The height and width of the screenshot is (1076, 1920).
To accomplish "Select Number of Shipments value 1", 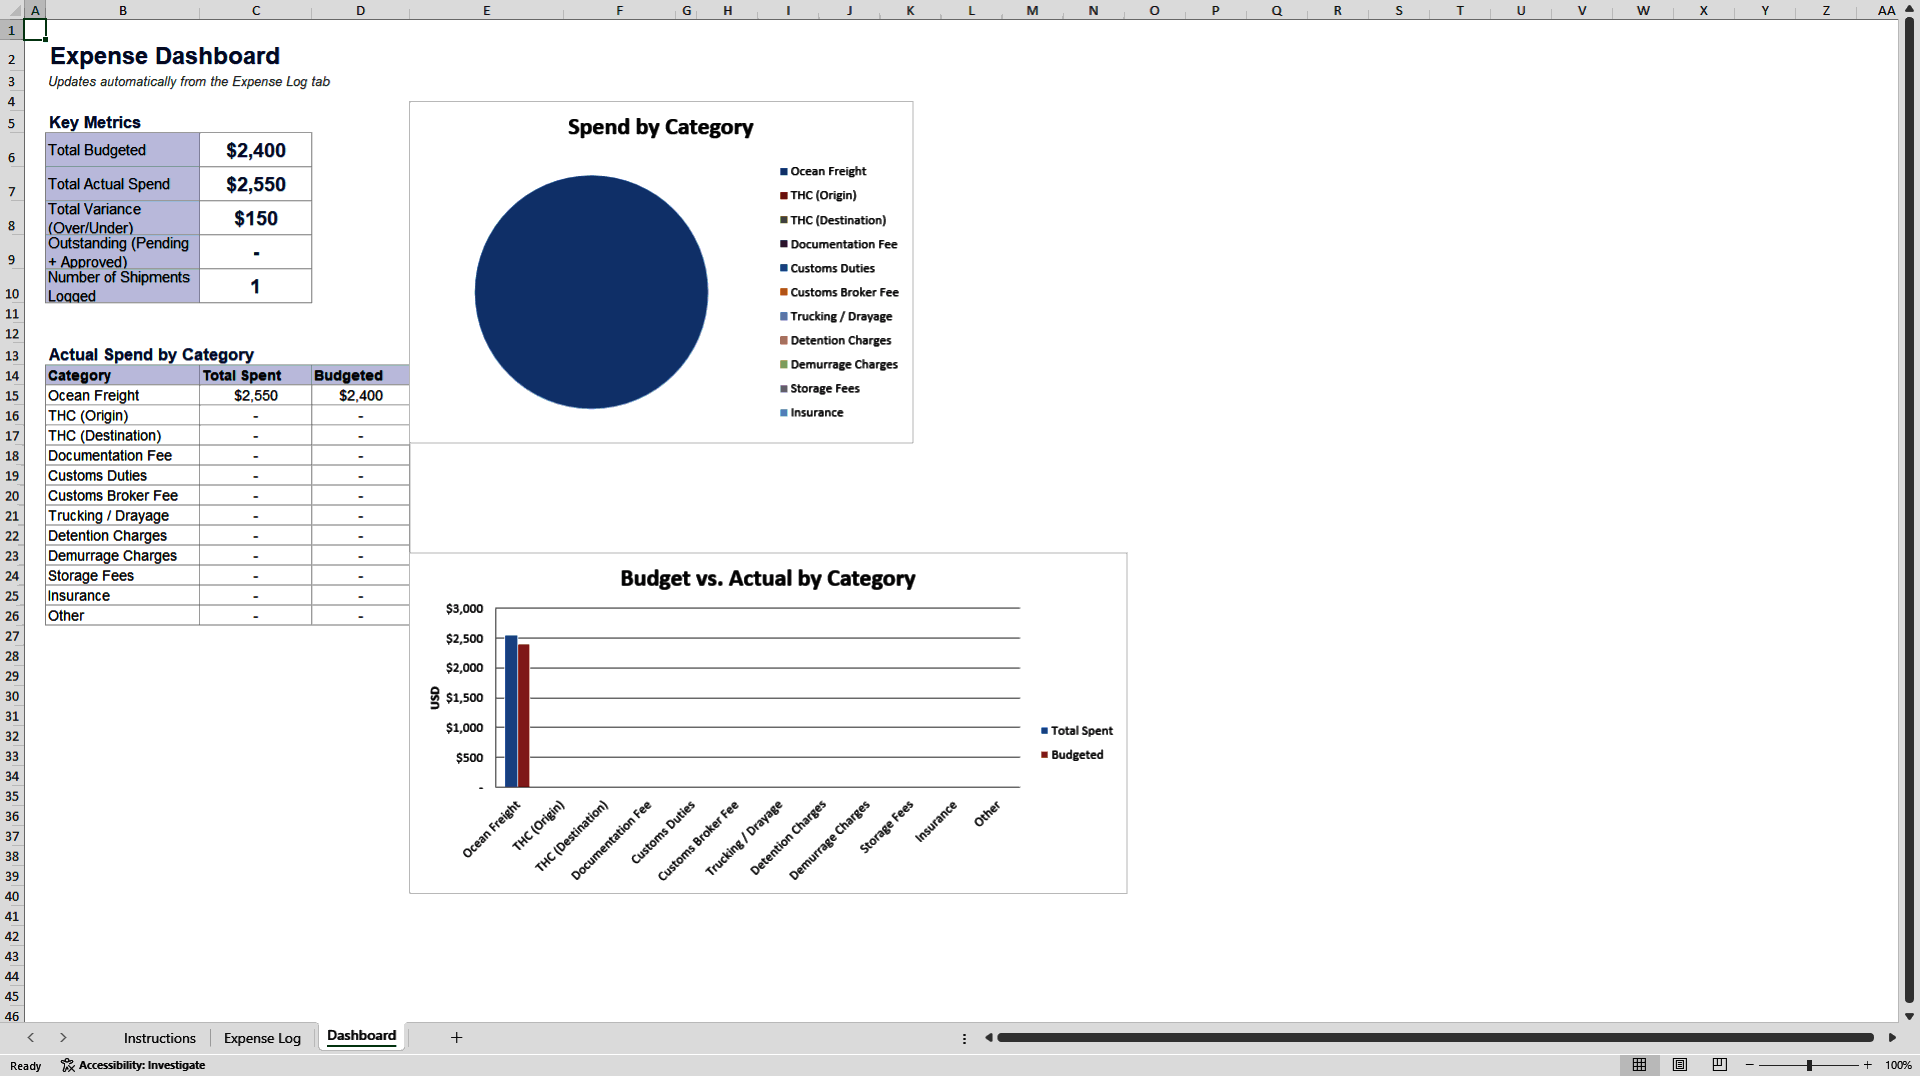I will pyautogui.click(x=255, y=286).
